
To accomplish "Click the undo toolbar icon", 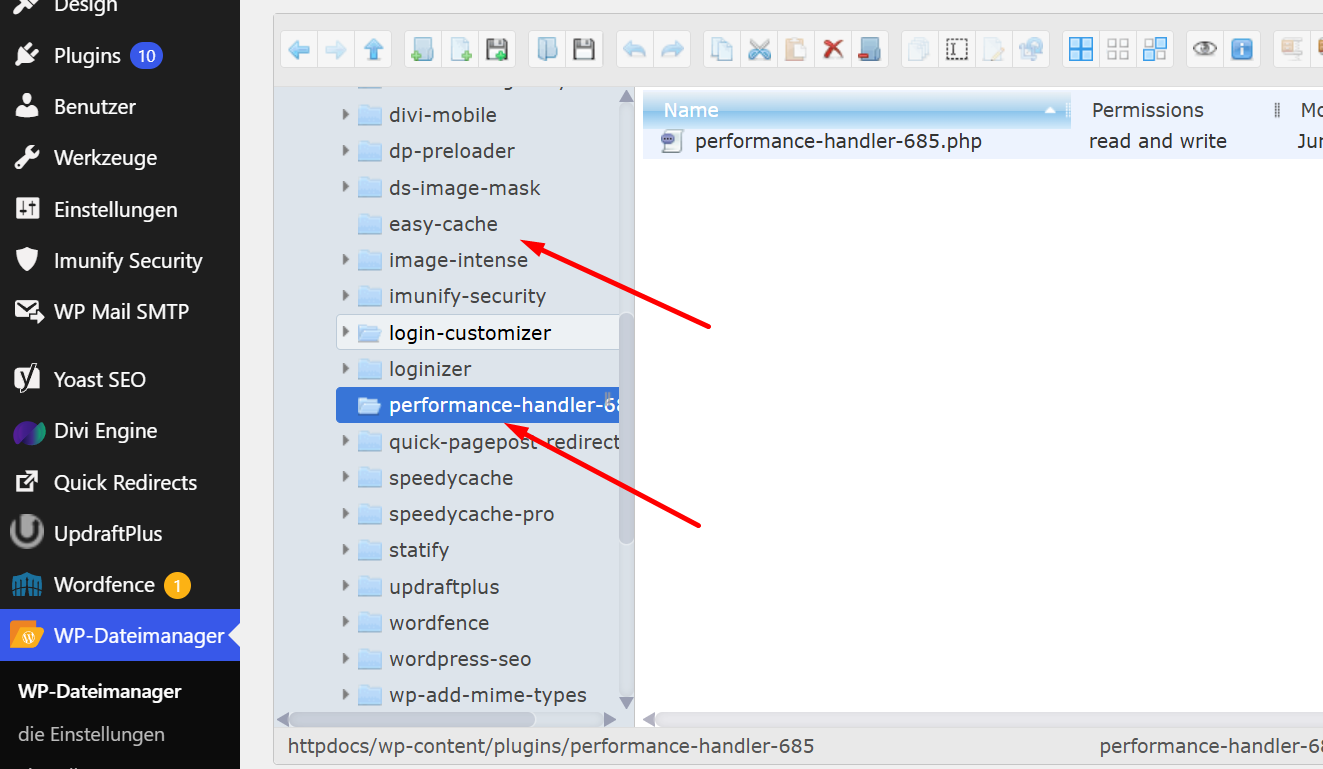I will click(634, 49).
